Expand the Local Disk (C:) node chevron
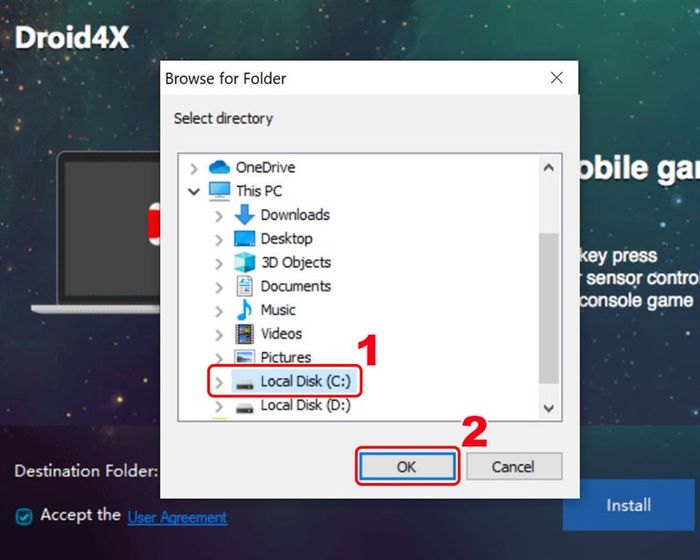Viewport: 700px width, 560px height. [x=219, y=382]
